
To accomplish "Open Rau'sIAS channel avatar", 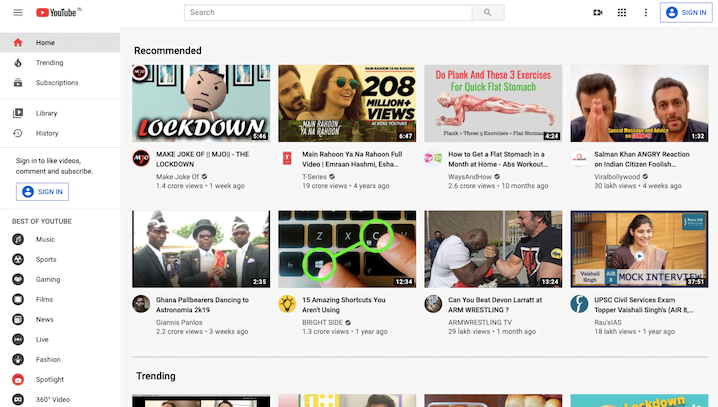I will click(x=579, y=304).
